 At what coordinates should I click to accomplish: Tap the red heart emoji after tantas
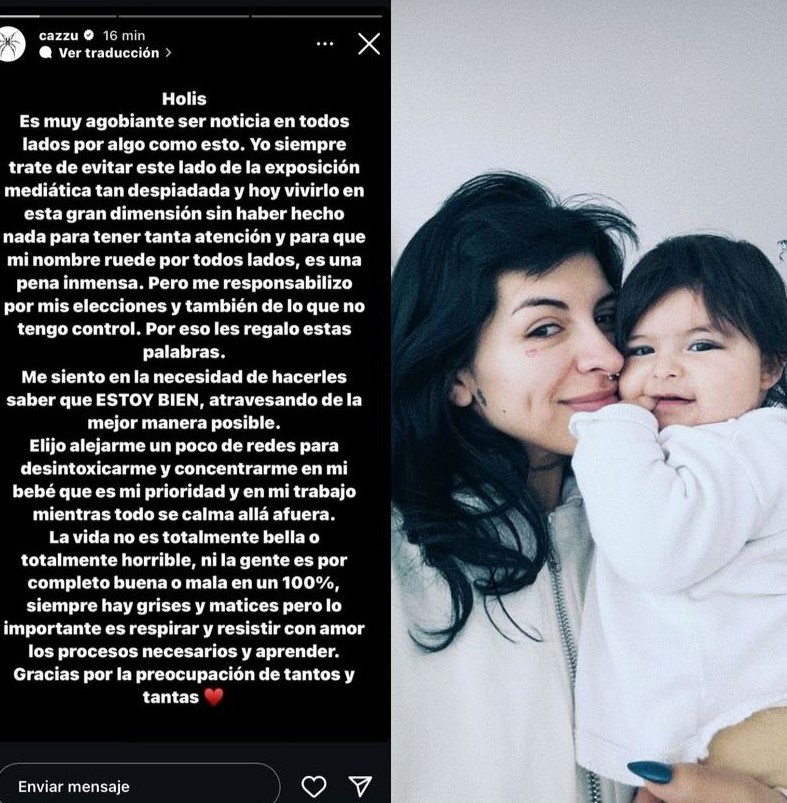click(x=214, y=697)
